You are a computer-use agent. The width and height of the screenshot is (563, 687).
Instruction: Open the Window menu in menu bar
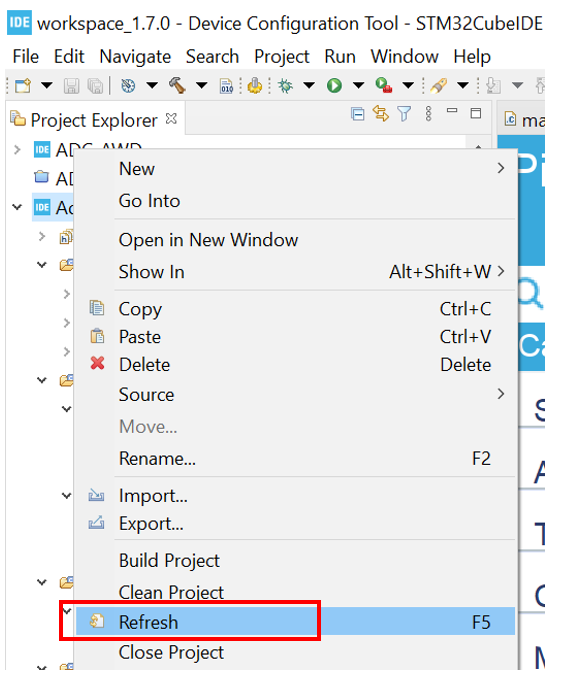coord(404,57)
